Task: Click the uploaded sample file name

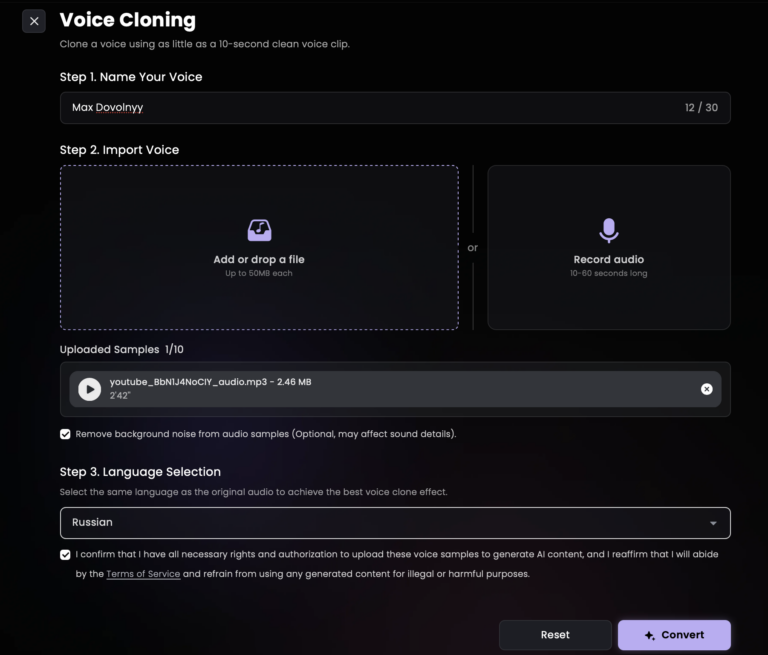Action: [x=210, y=382]
